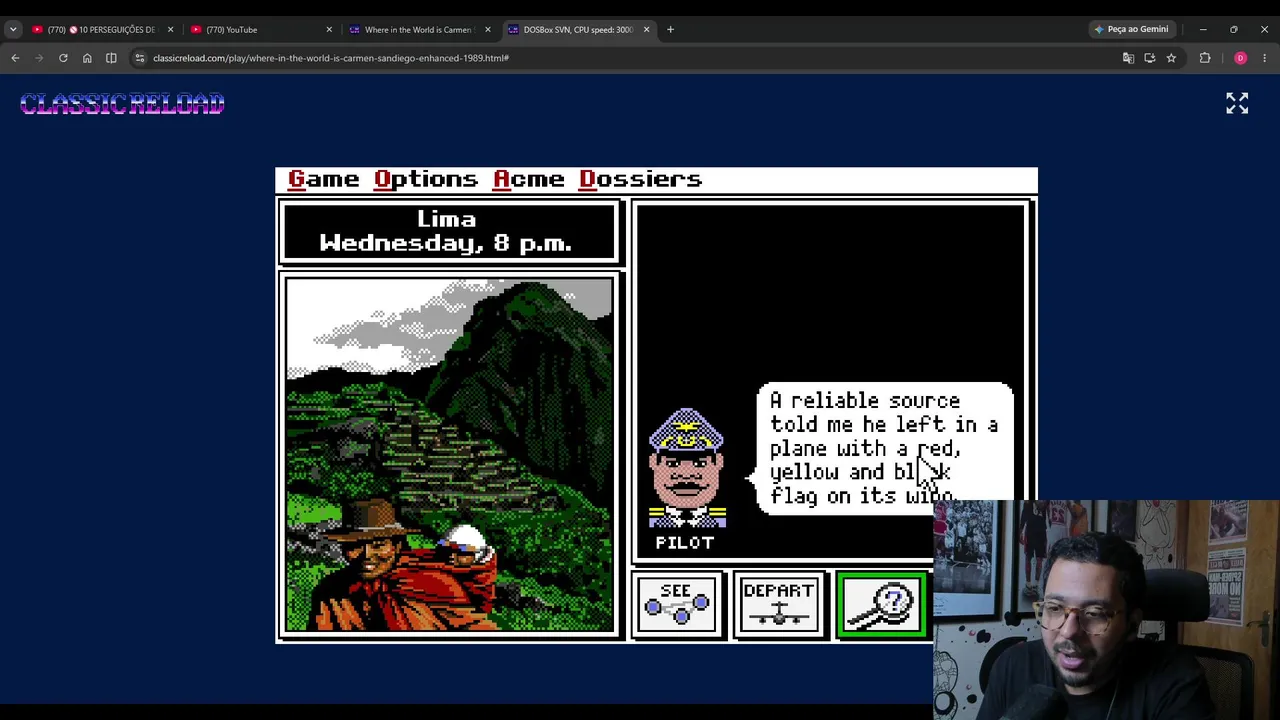Bookmark this page with the star
The image size is (1280, 720).
[1171, 58]
